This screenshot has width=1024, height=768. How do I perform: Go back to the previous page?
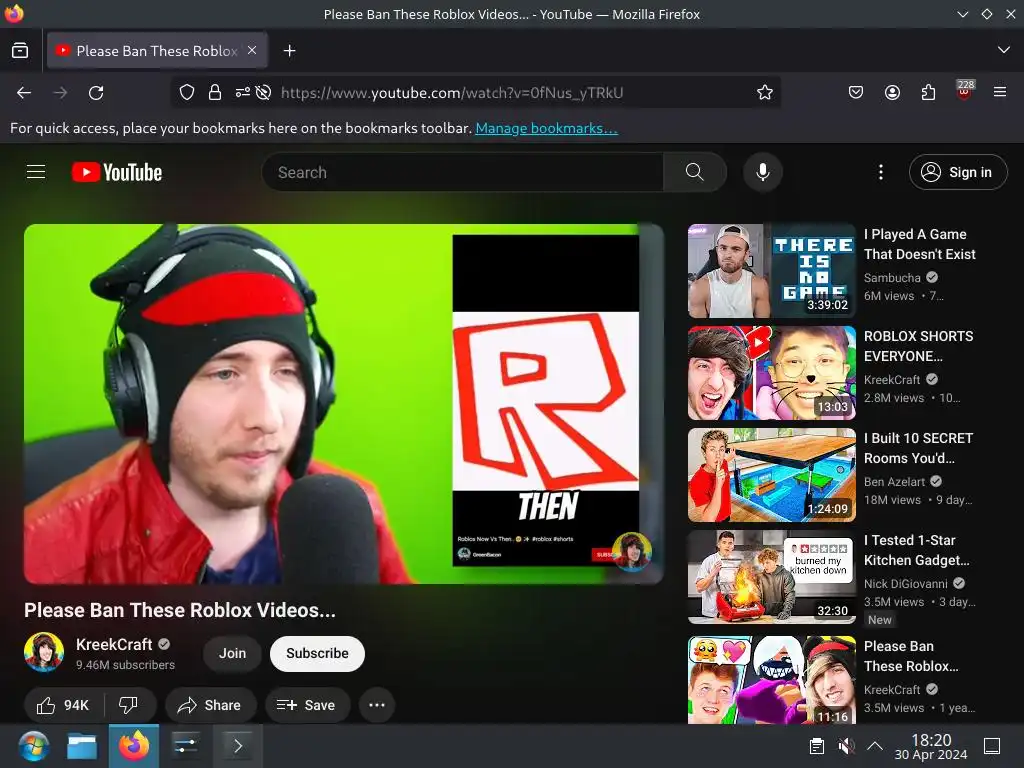[x=24, y=93]
